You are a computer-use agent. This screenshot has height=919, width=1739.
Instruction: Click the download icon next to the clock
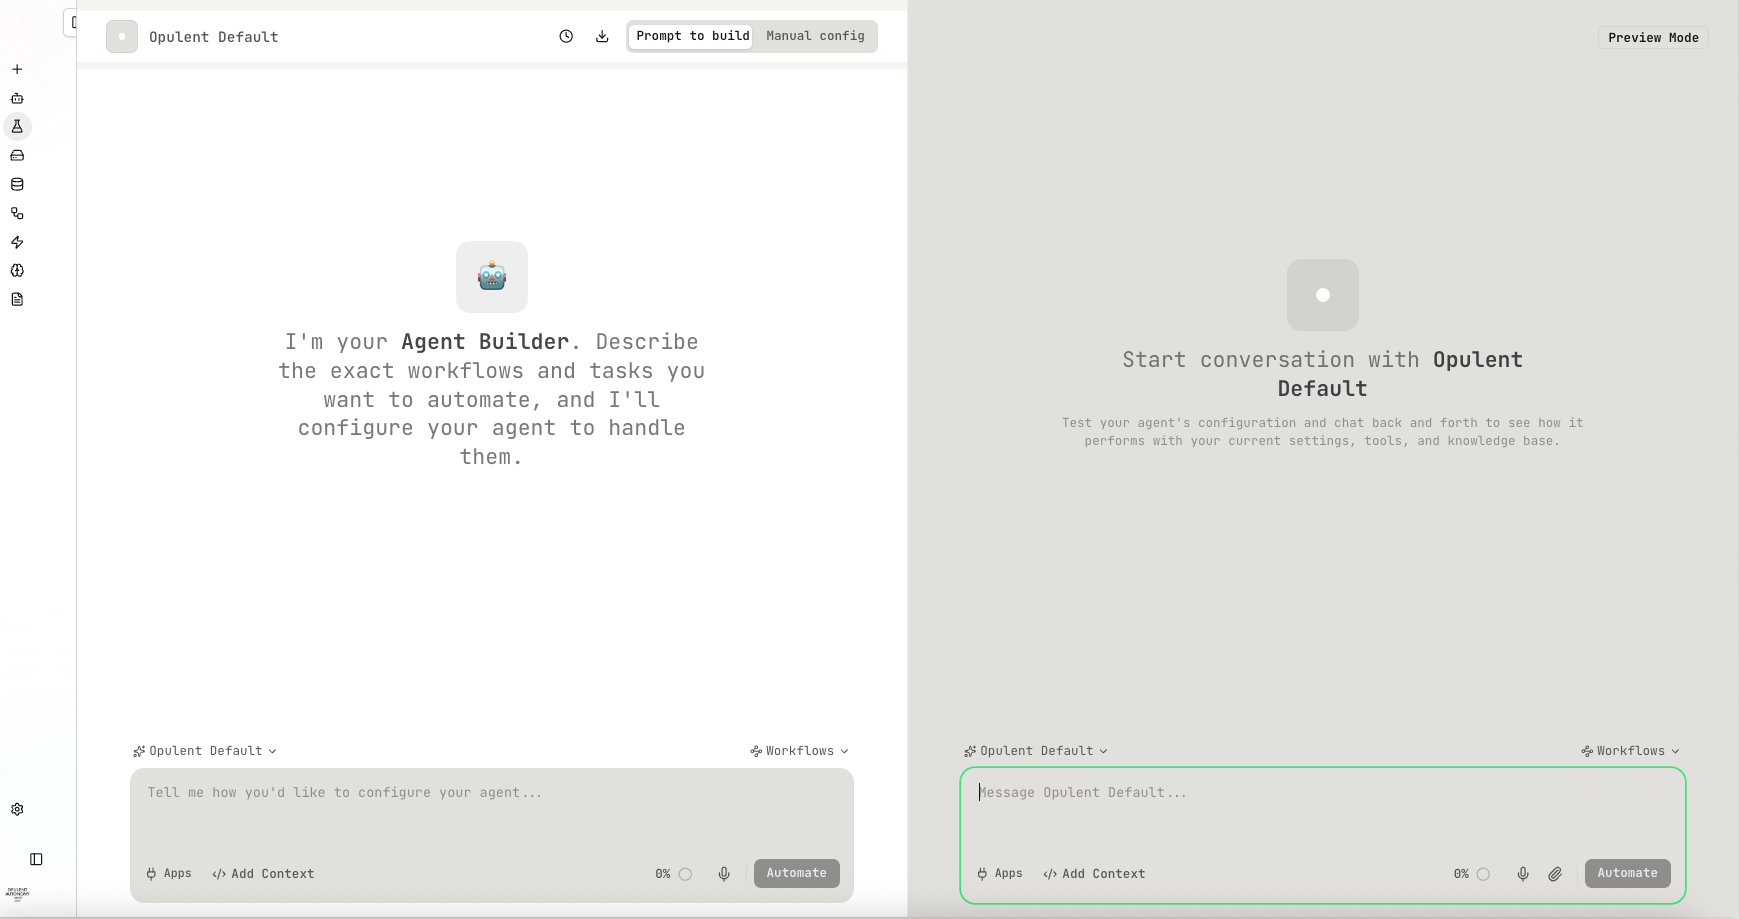[x=602, y=36]
